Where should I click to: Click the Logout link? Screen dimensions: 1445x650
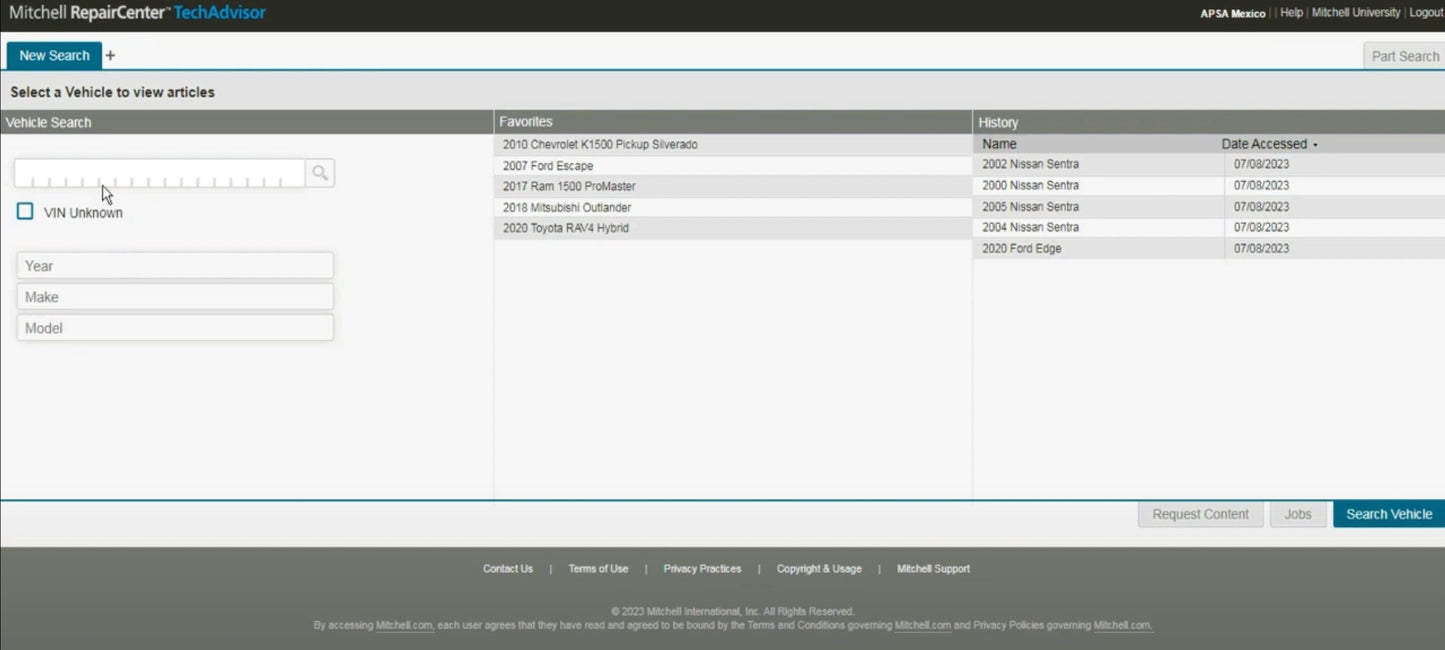click(x=1427, y=13)
